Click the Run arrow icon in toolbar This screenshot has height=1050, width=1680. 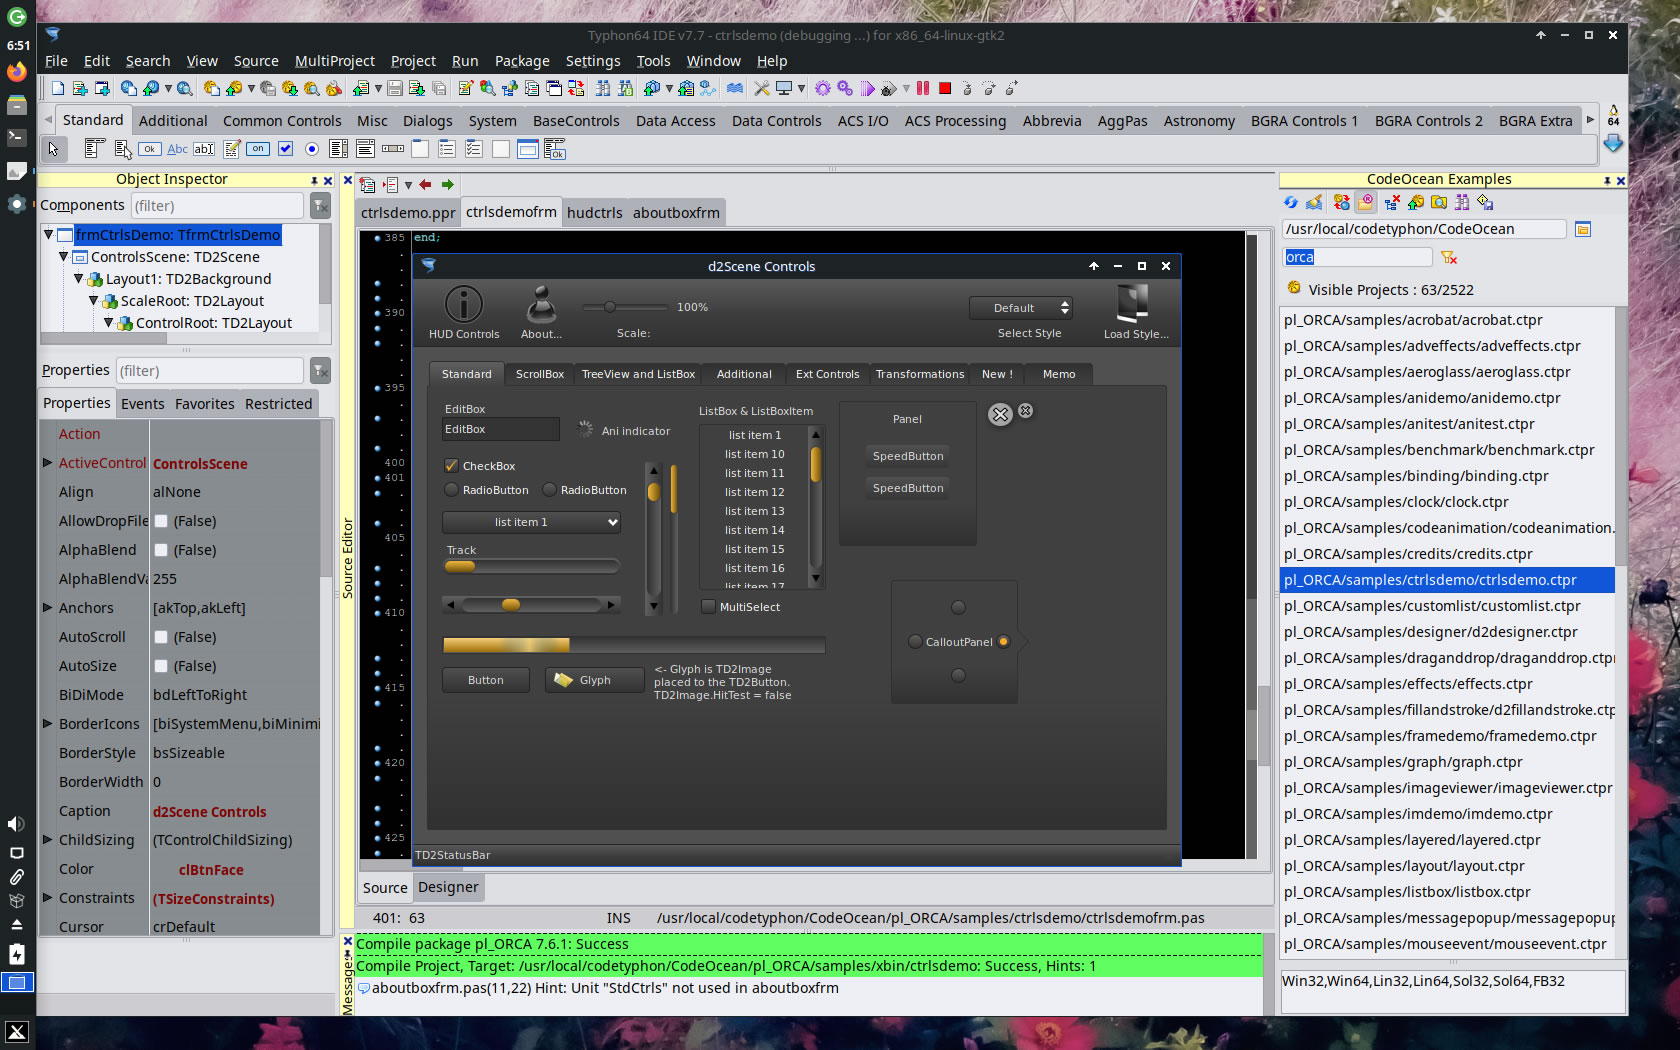[867, 89]
